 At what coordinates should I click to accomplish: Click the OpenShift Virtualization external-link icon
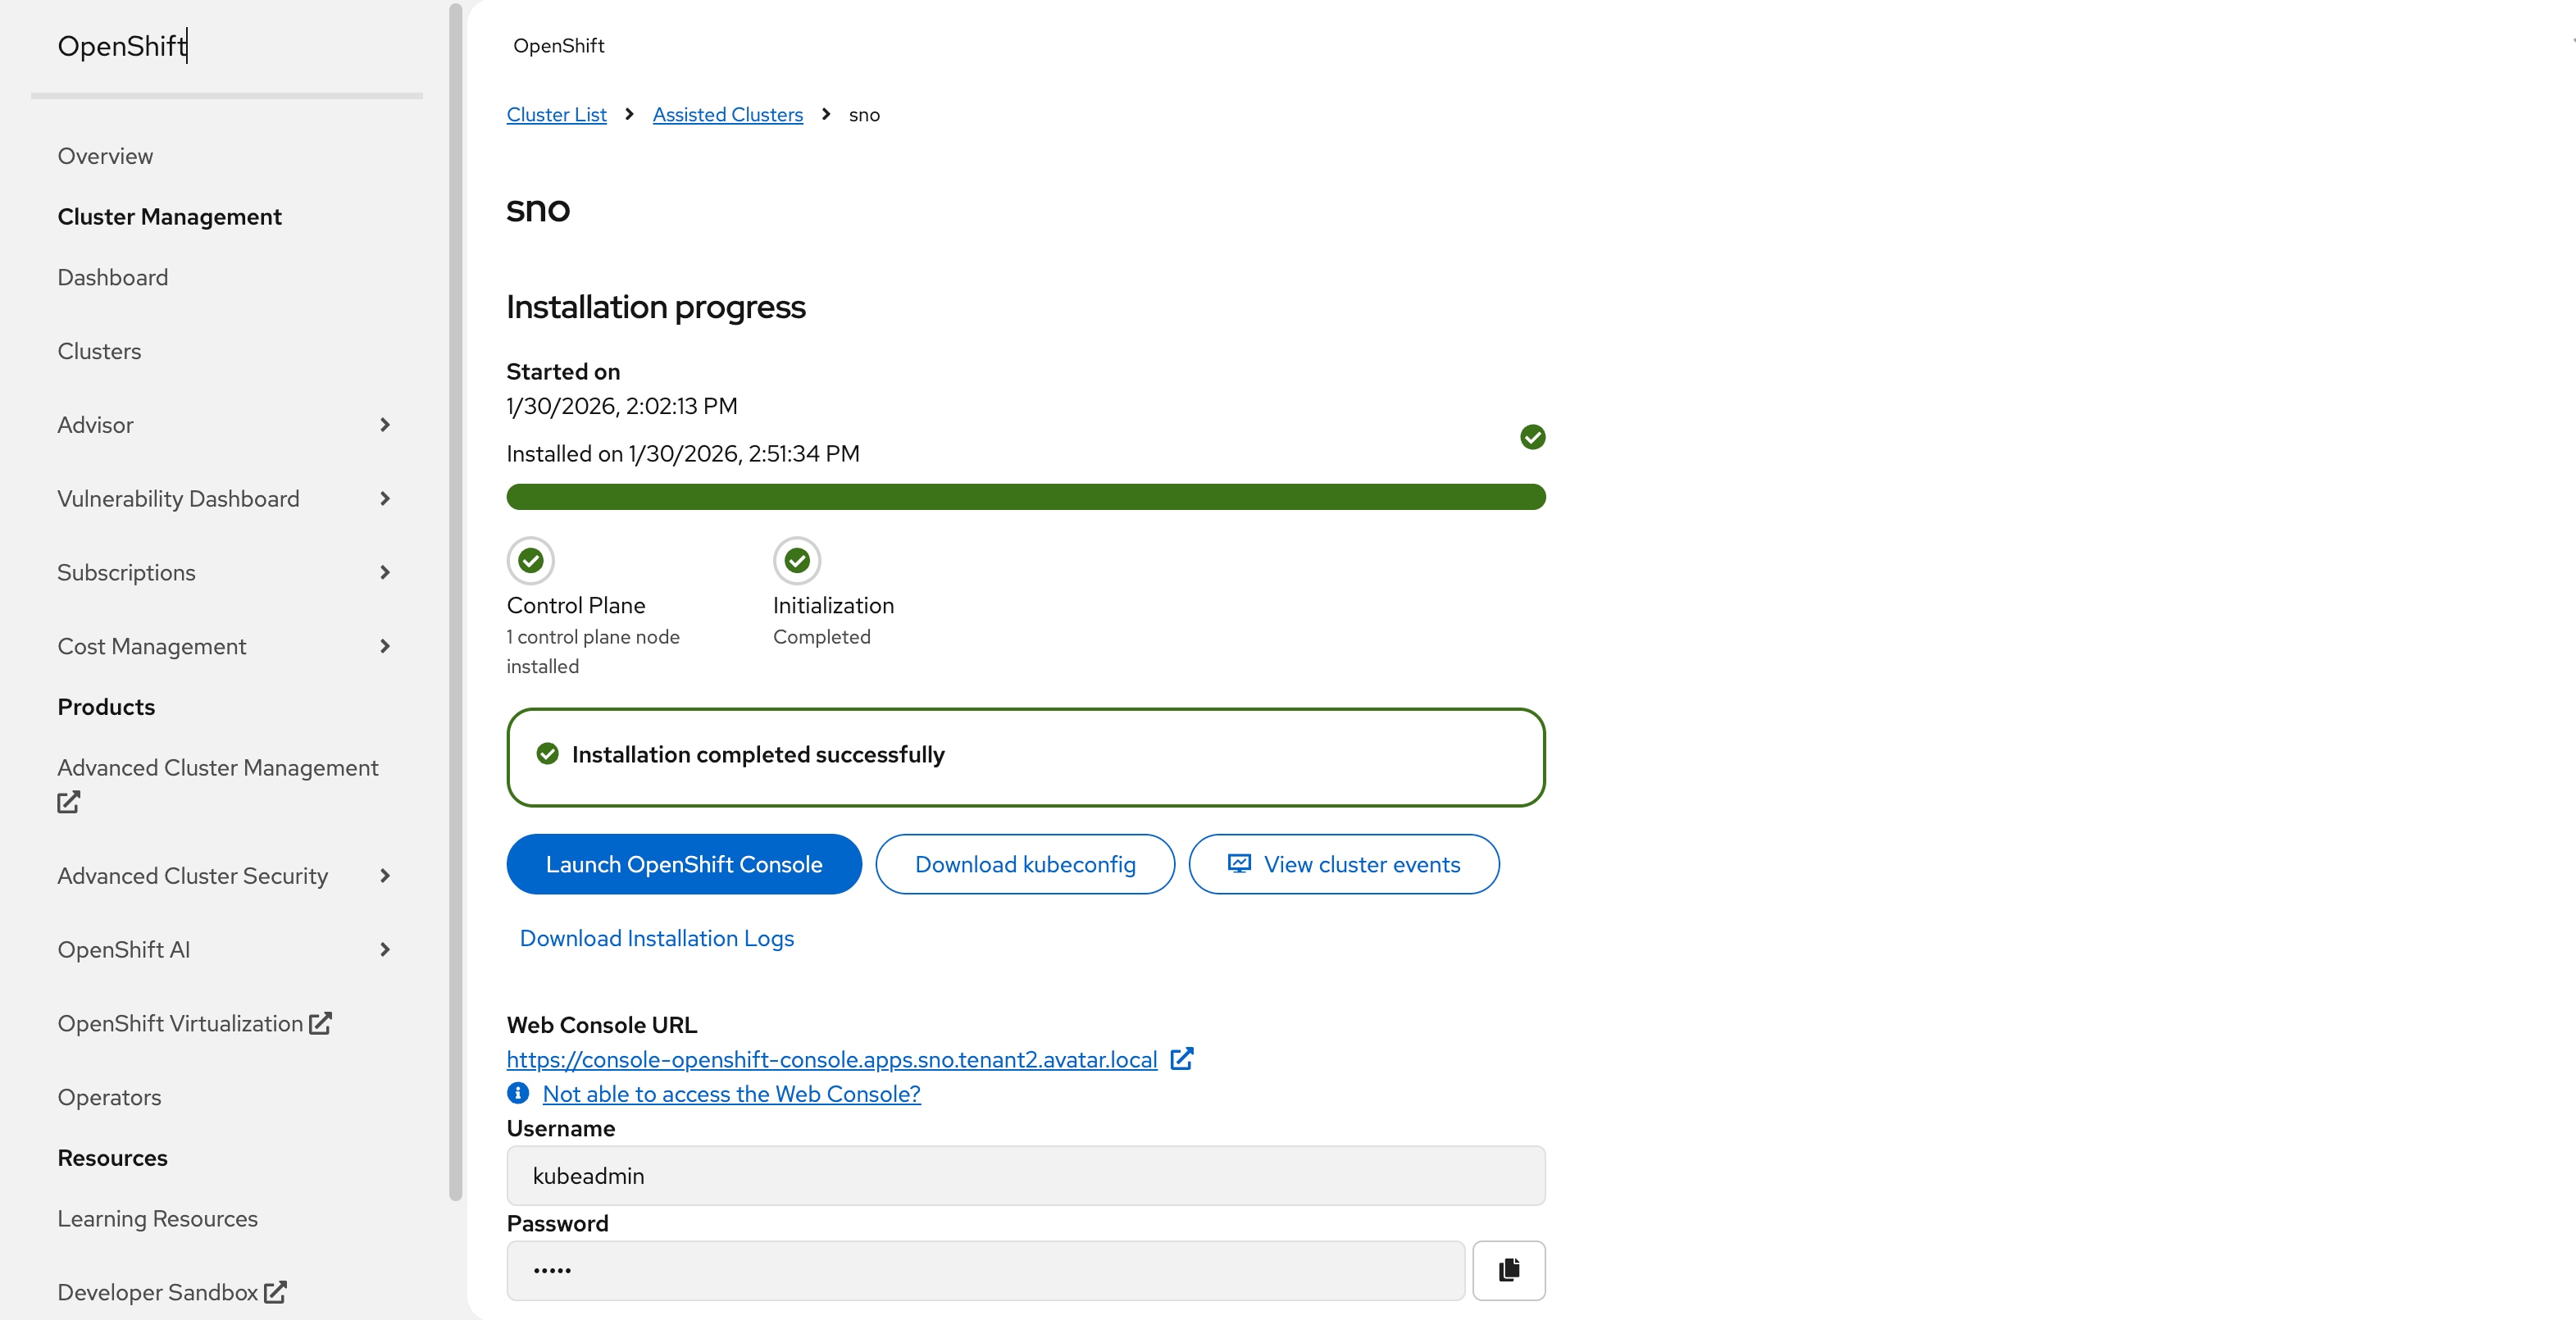[320, 1023]
